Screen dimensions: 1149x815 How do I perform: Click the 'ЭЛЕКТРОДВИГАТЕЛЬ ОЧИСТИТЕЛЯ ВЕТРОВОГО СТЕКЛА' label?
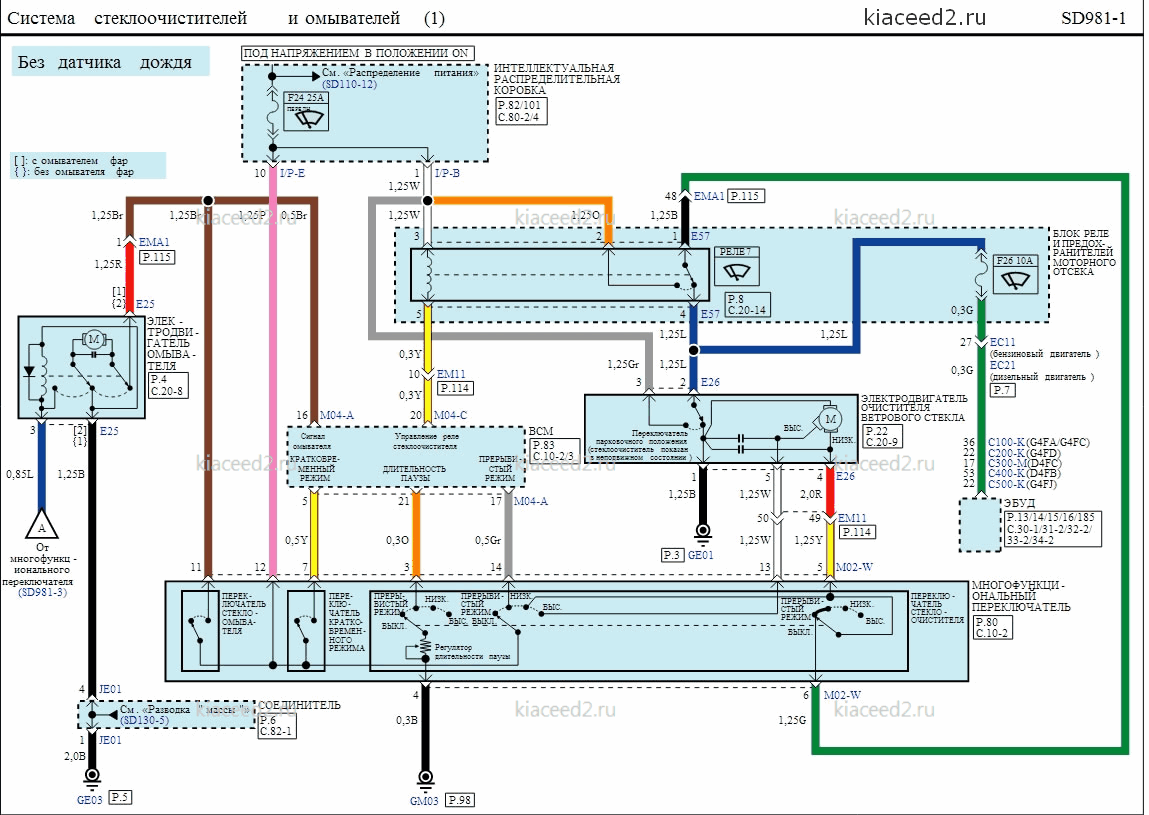(x=914, y=408)
